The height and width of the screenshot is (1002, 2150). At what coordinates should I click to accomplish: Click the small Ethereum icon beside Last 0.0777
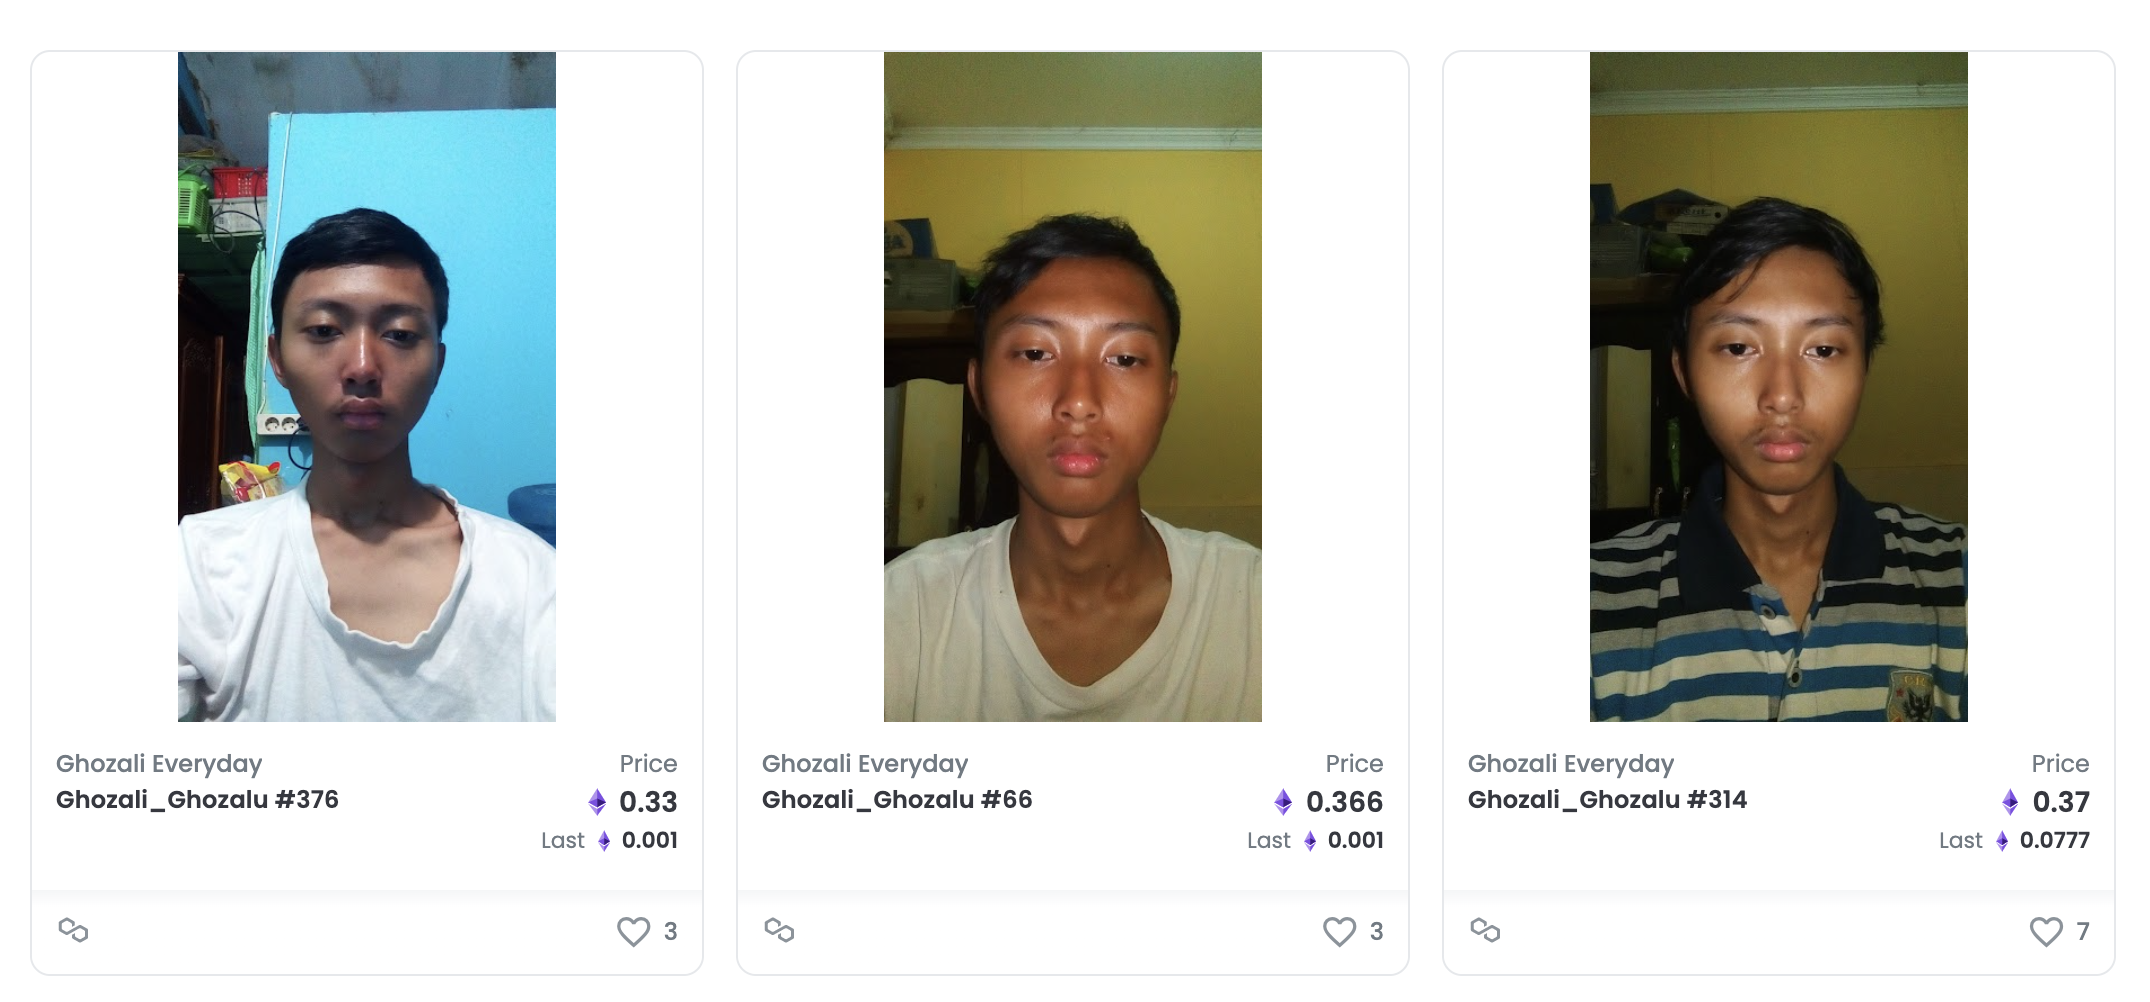click(x=2002, y=841)
